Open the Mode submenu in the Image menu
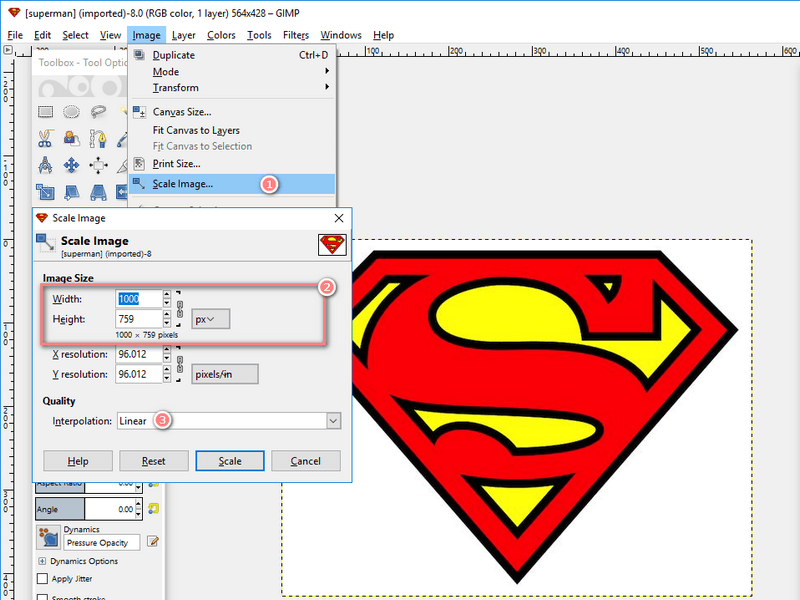This screenshot has width=800, height=600. [x=165, y=71]
